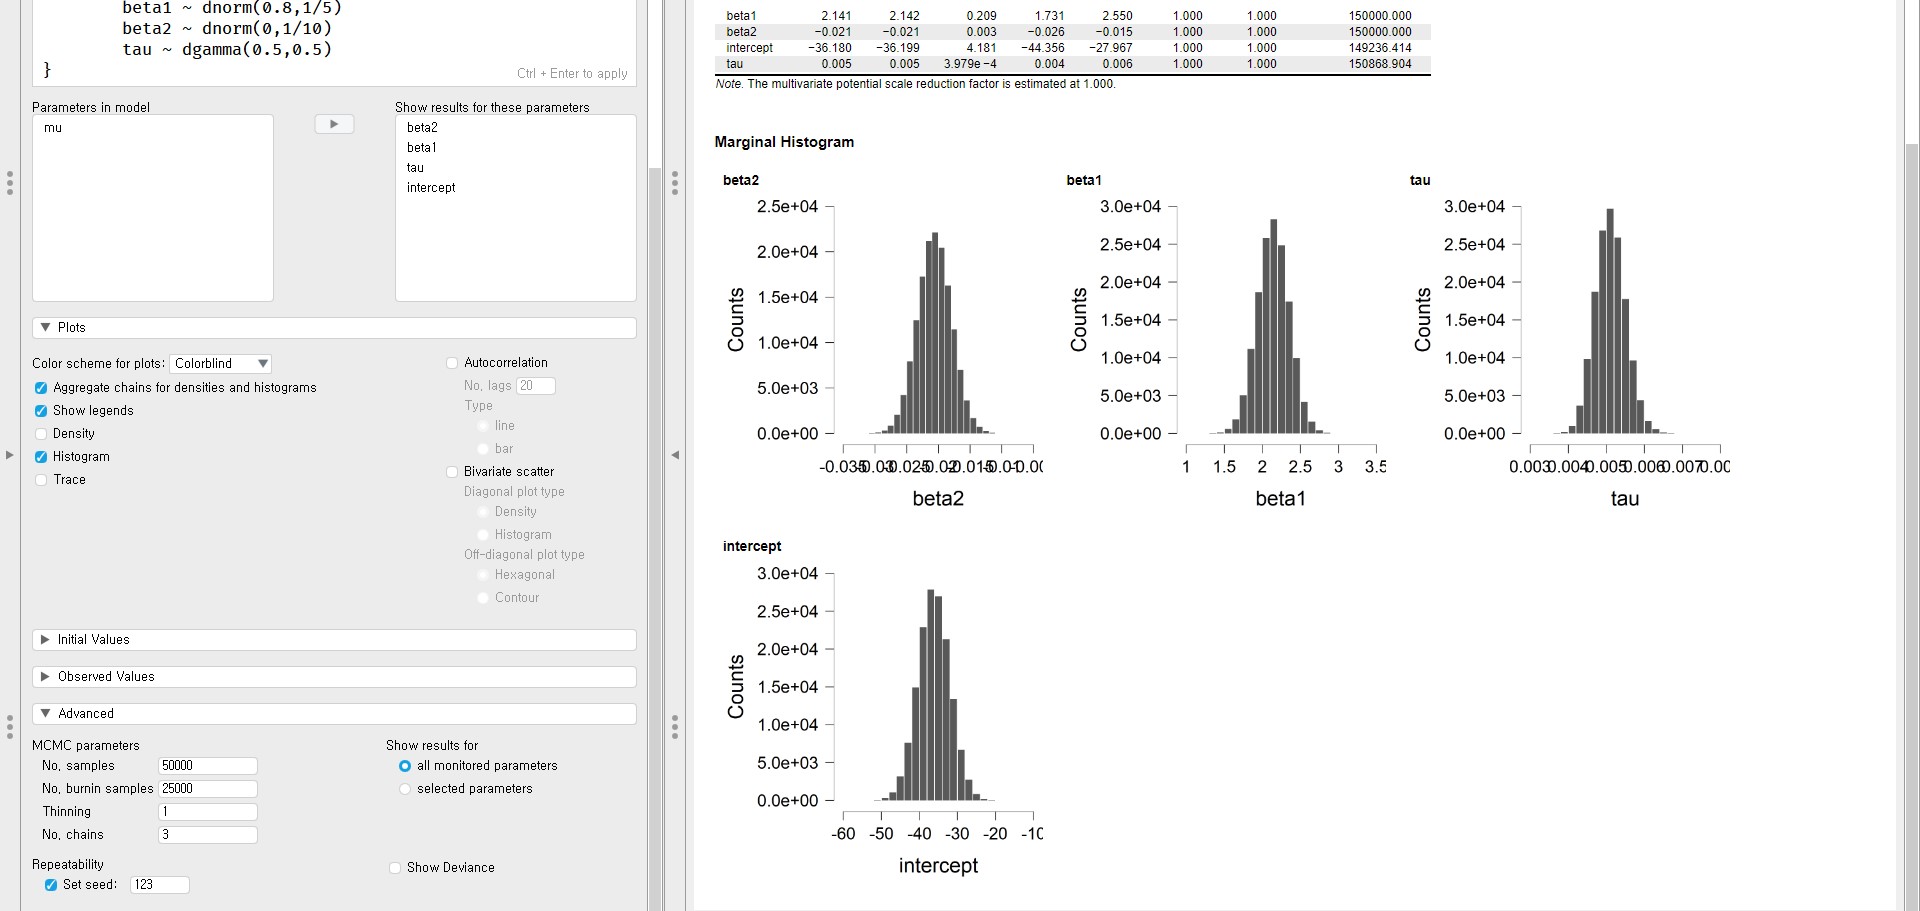Click the No. samples input field
The image size is (1920, 911).
[x=207, y=766]
